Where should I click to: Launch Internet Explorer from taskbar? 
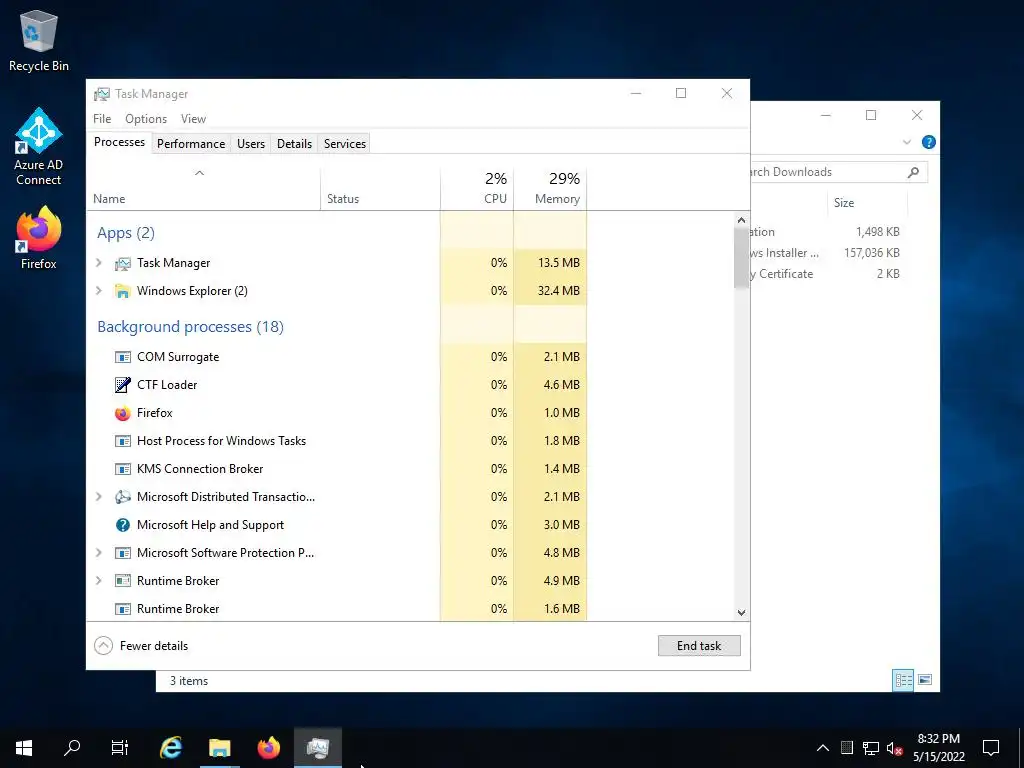(x=171, y=748)
